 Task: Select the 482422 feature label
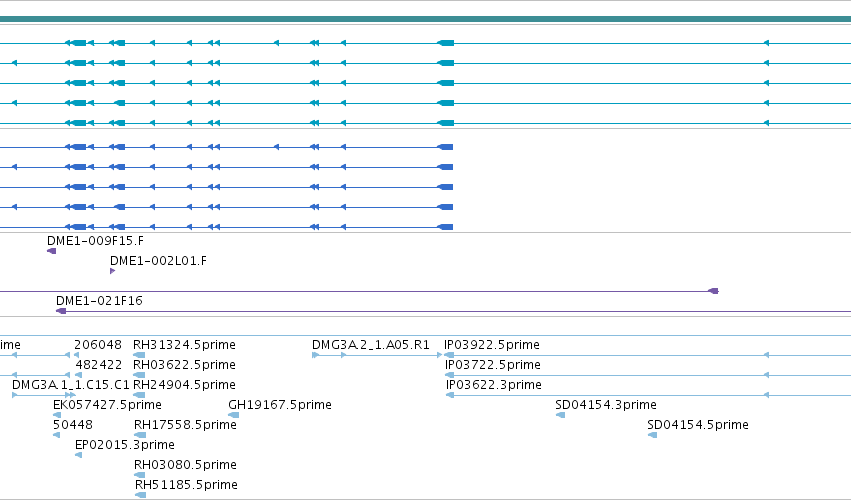(x=99, y=365)
